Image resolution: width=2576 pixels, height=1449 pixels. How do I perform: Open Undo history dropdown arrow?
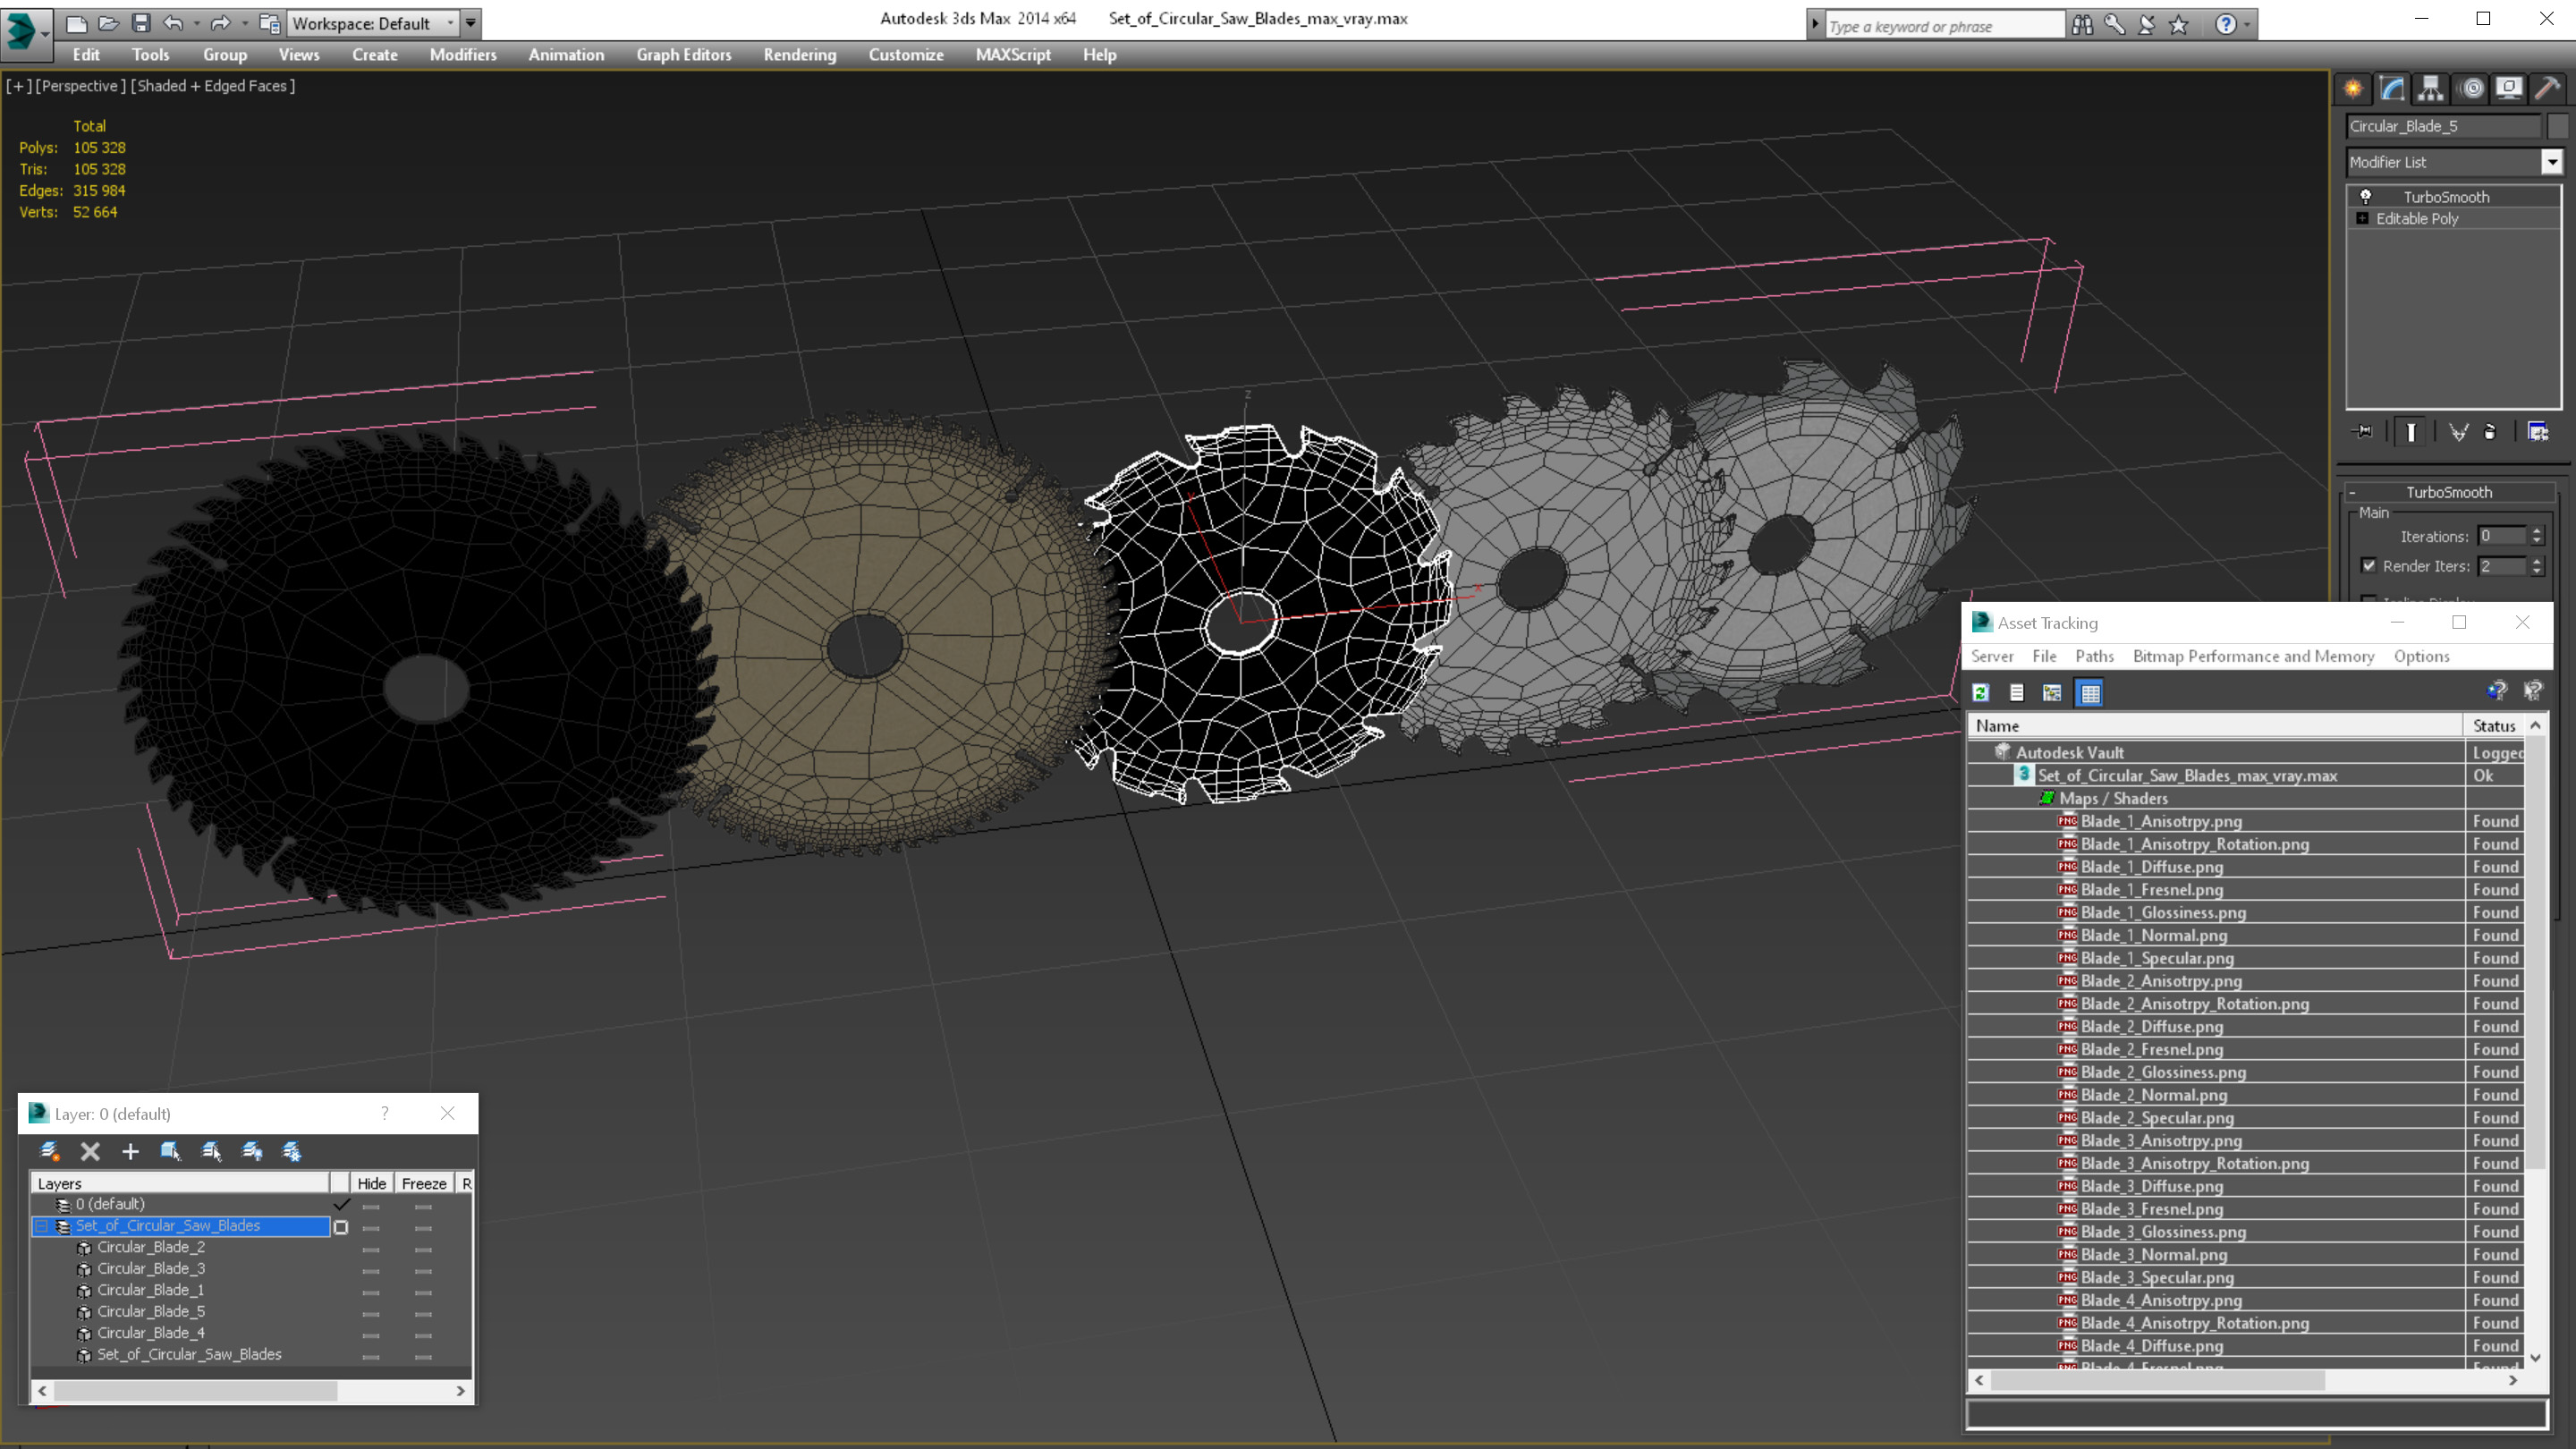196,23
